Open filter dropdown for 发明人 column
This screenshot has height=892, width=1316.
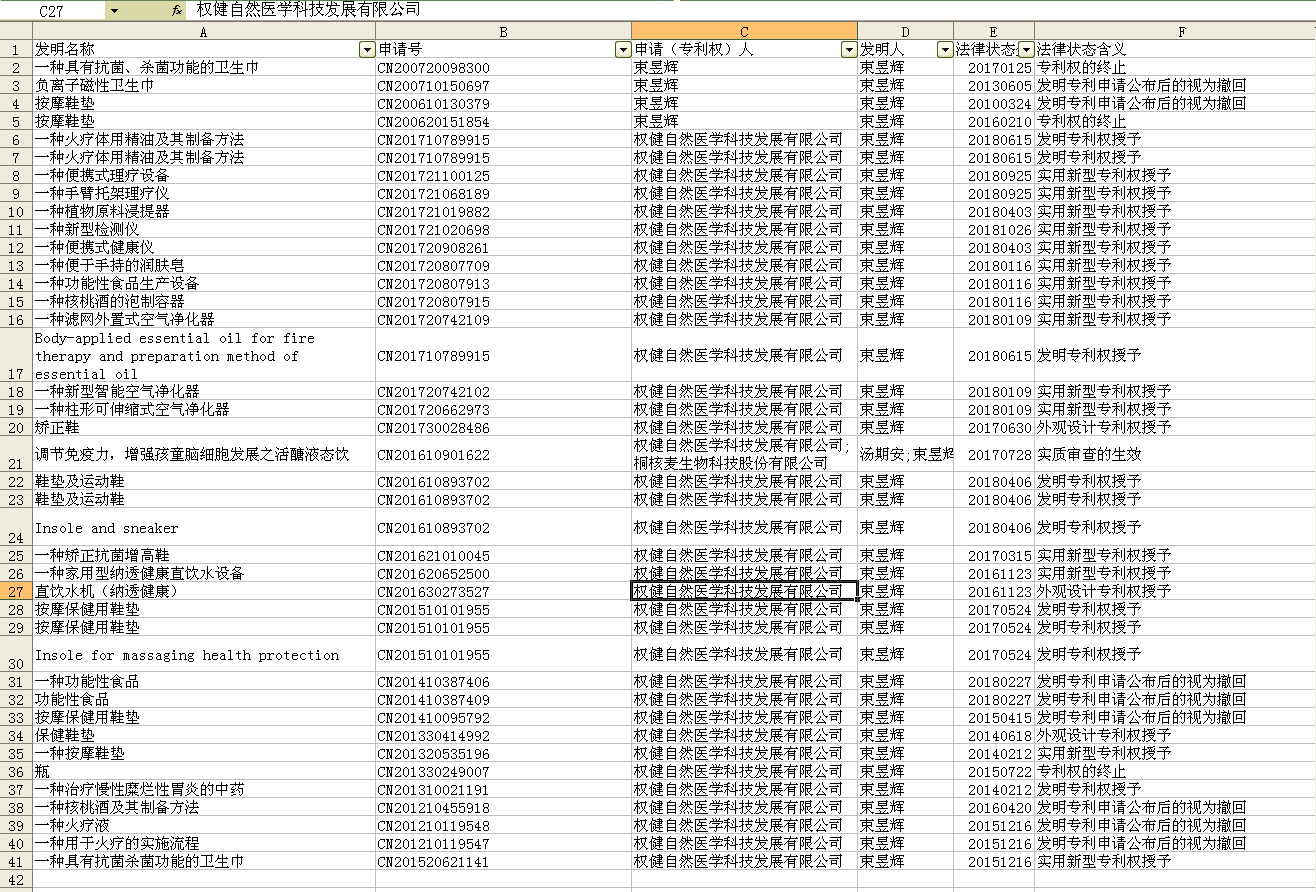coord(944,50)
